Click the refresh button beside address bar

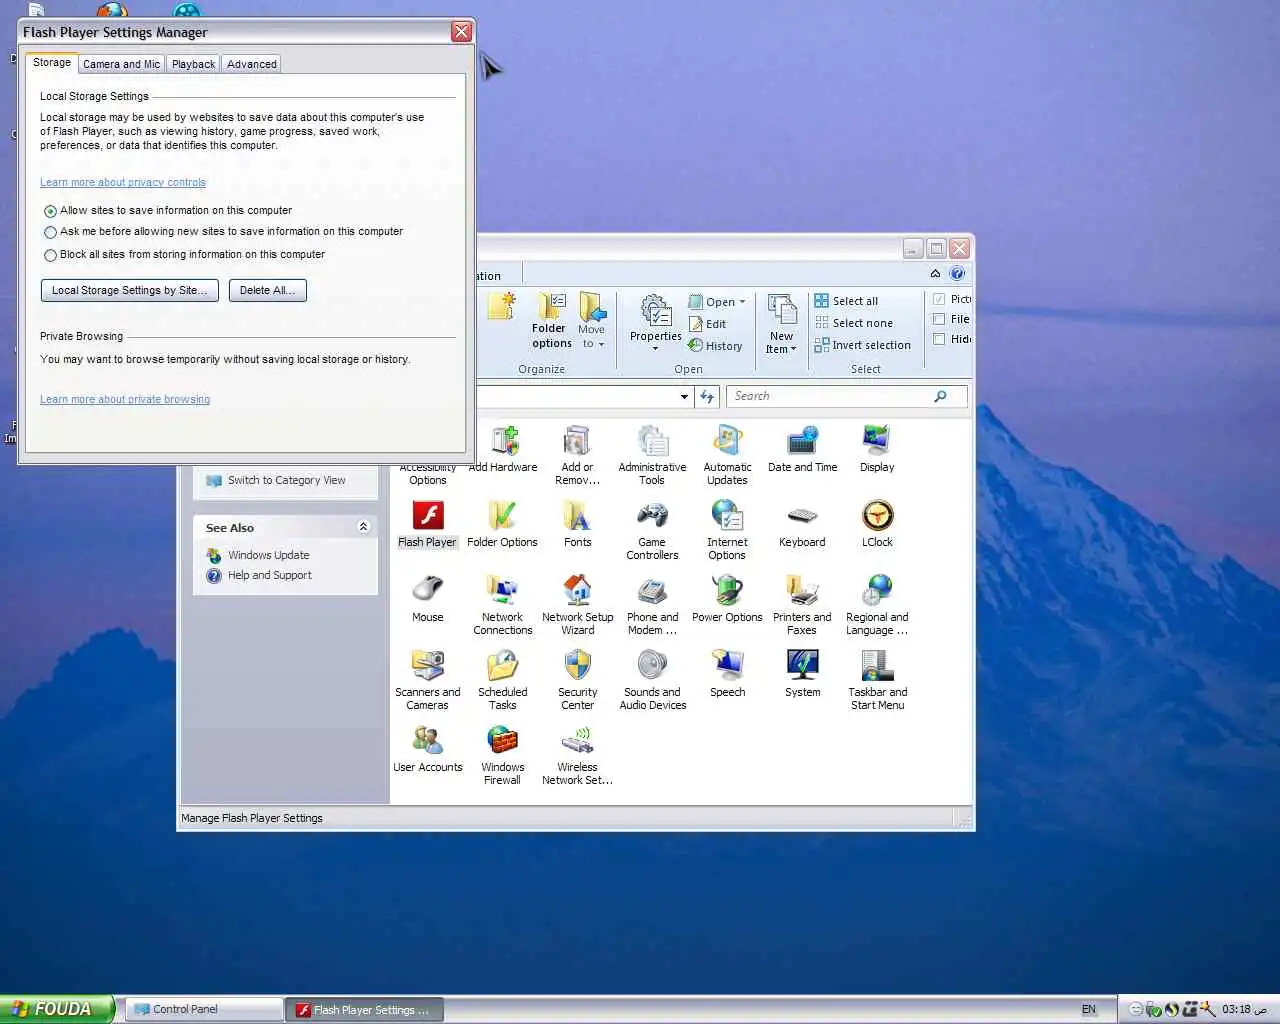pyautogui.click(x=707, y=397)
